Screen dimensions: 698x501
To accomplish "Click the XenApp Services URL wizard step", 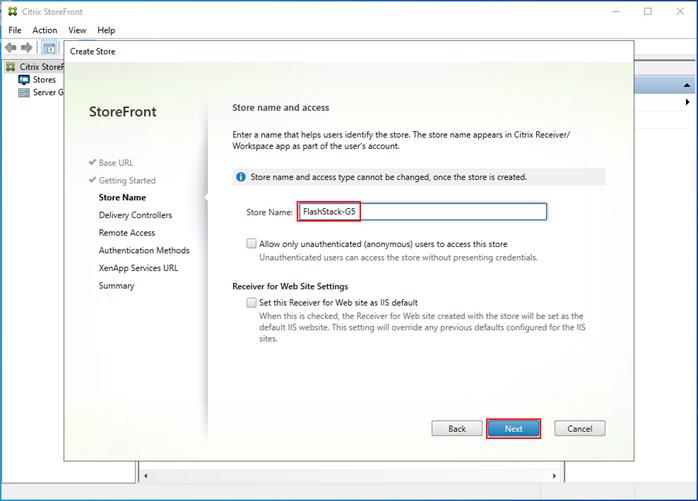I will point(138,268).
